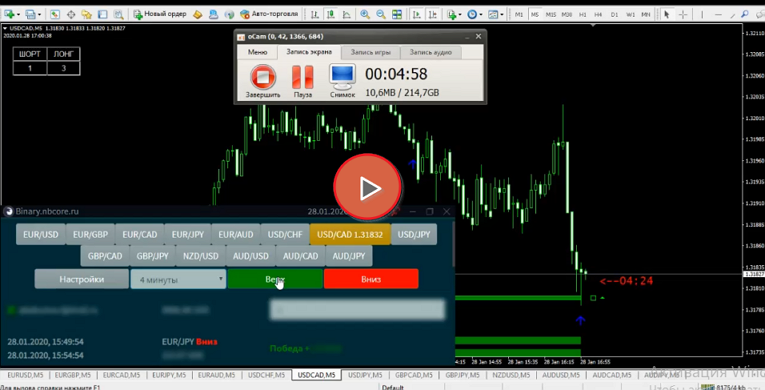Open the 4 минуты expiry dropdown
The width and height of the screenshot is (765, 390).
pos(178,279)
